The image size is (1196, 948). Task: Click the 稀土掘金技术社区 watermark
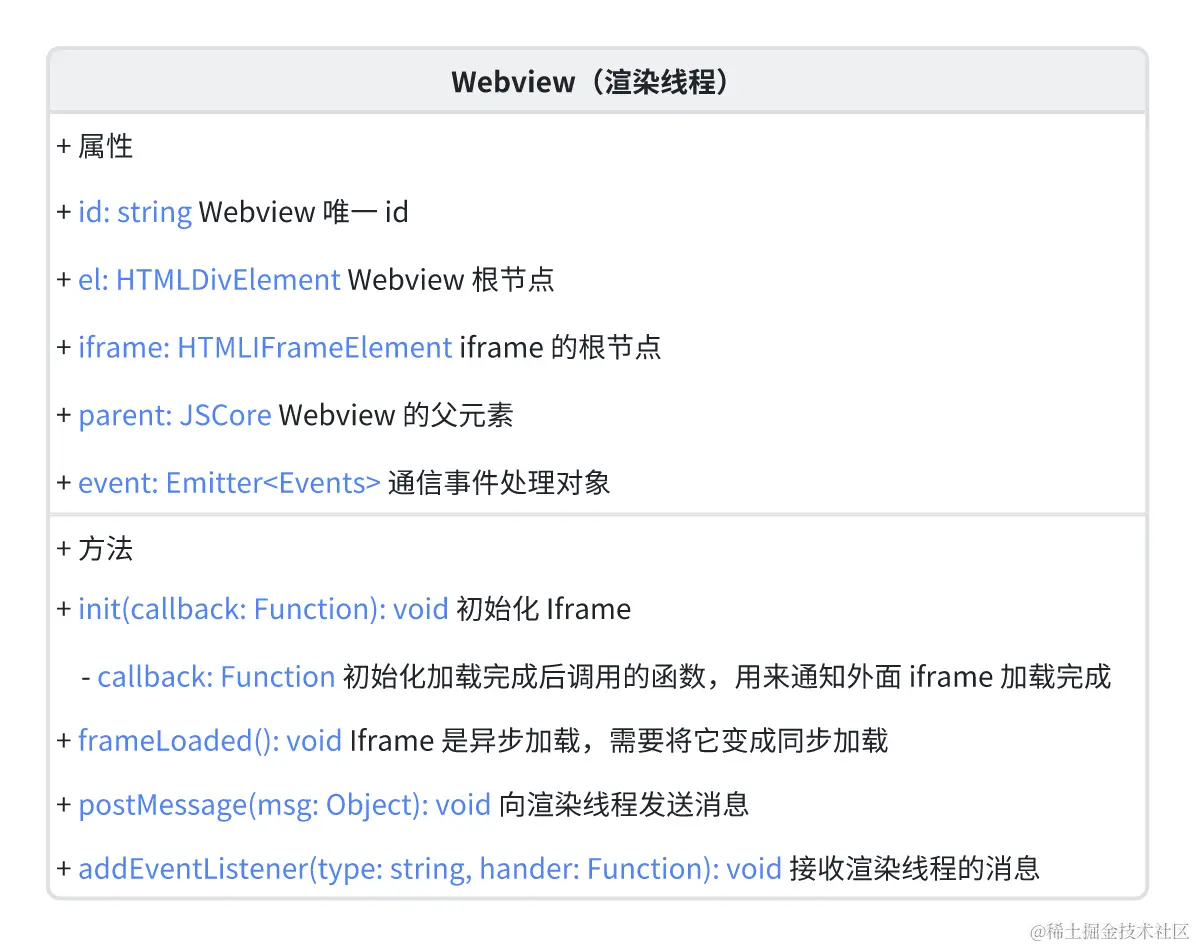[1109, 931]
